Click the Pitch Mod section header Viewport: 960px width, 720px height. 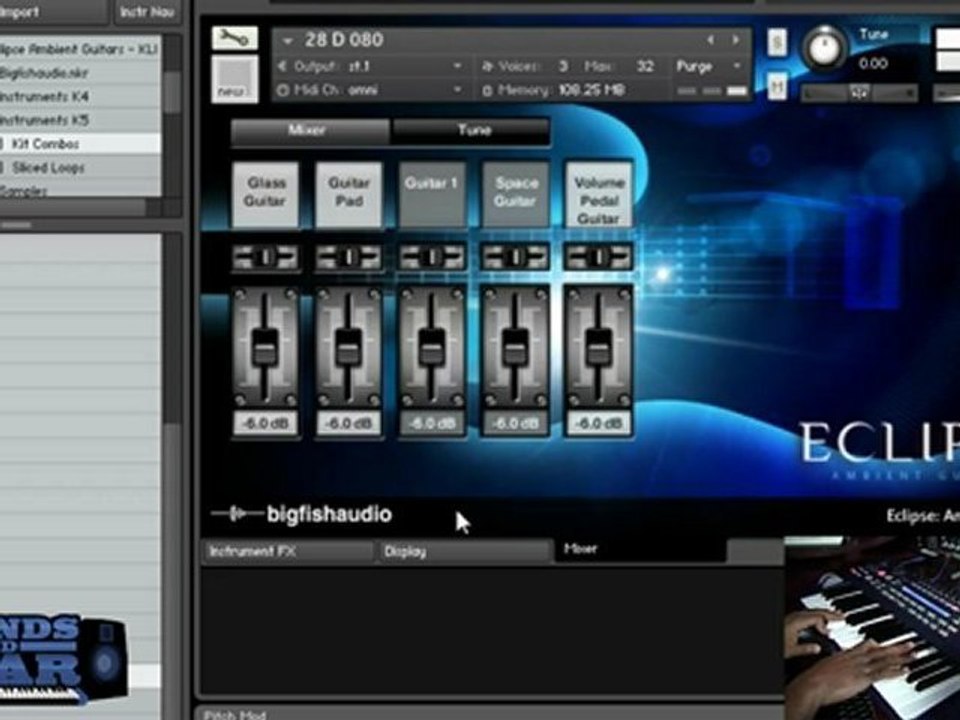coord(234,714)
